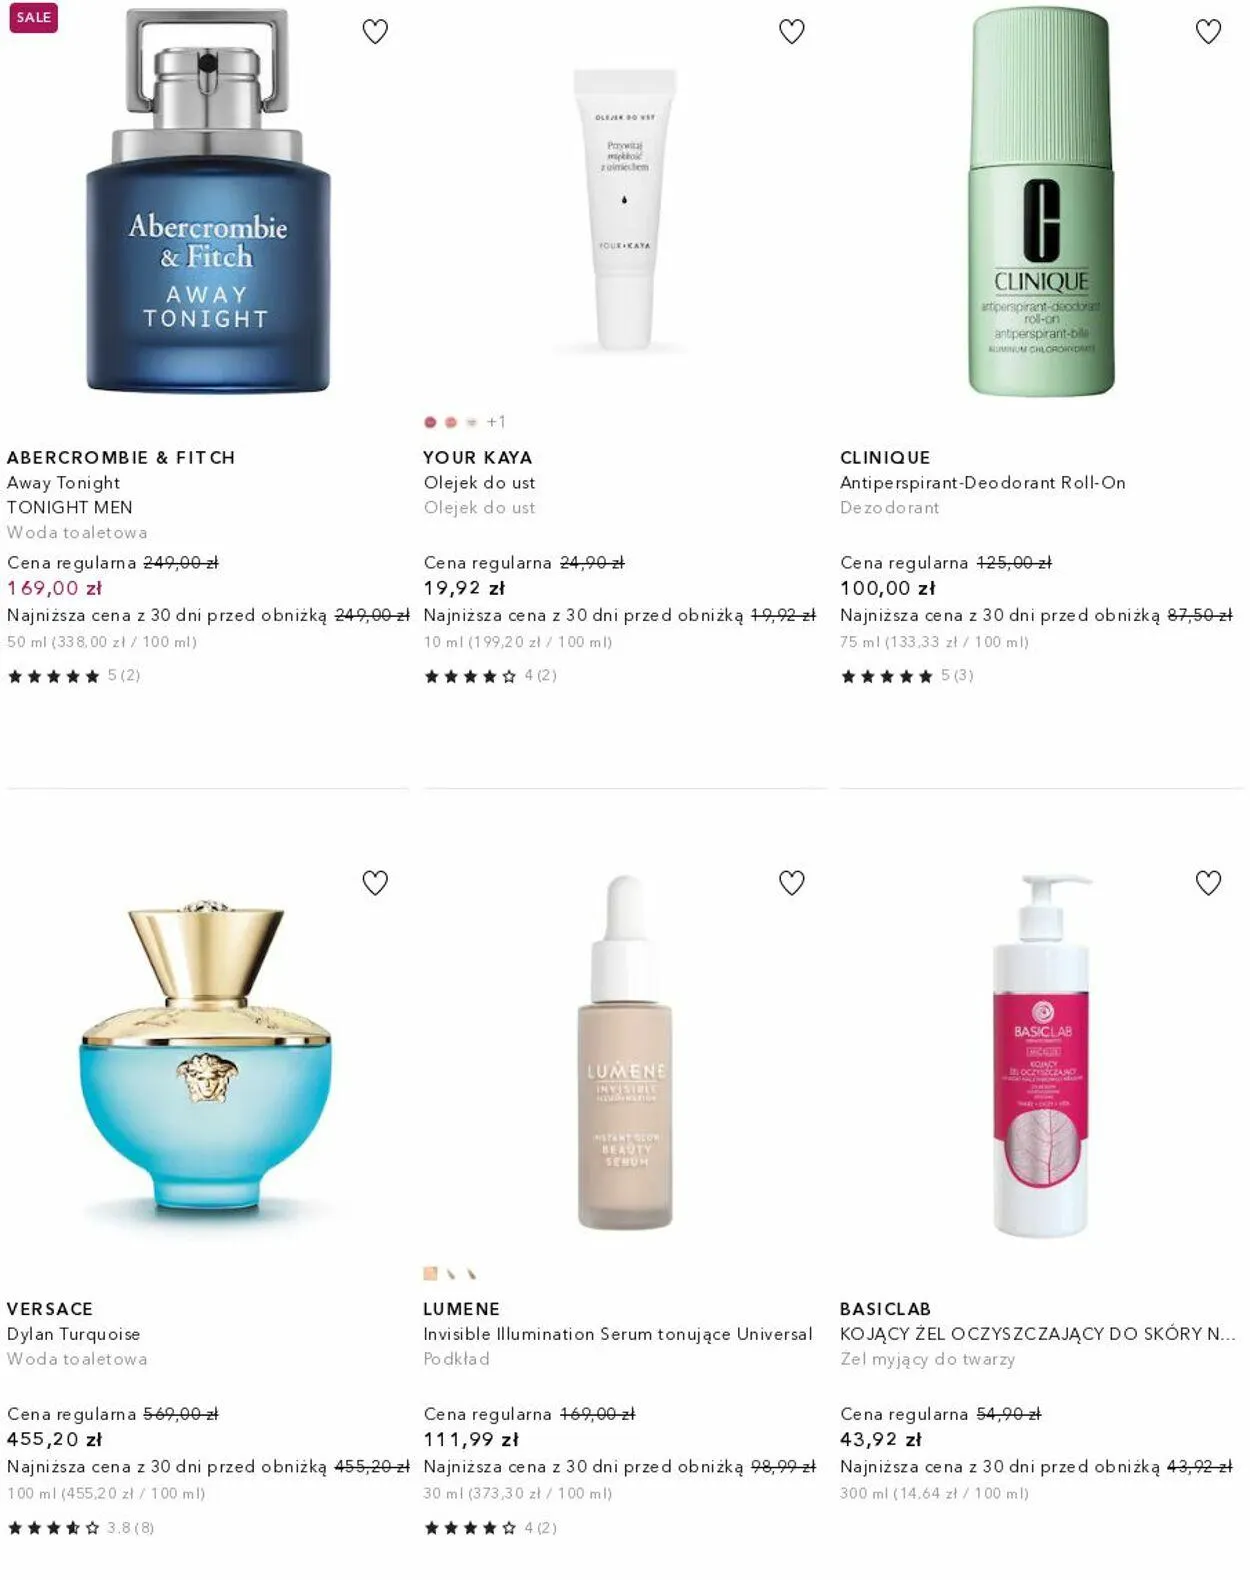The image size is (1250, 1580).
Task: View Versace reviews rated 3.8
Action: tap(81, 1528)
